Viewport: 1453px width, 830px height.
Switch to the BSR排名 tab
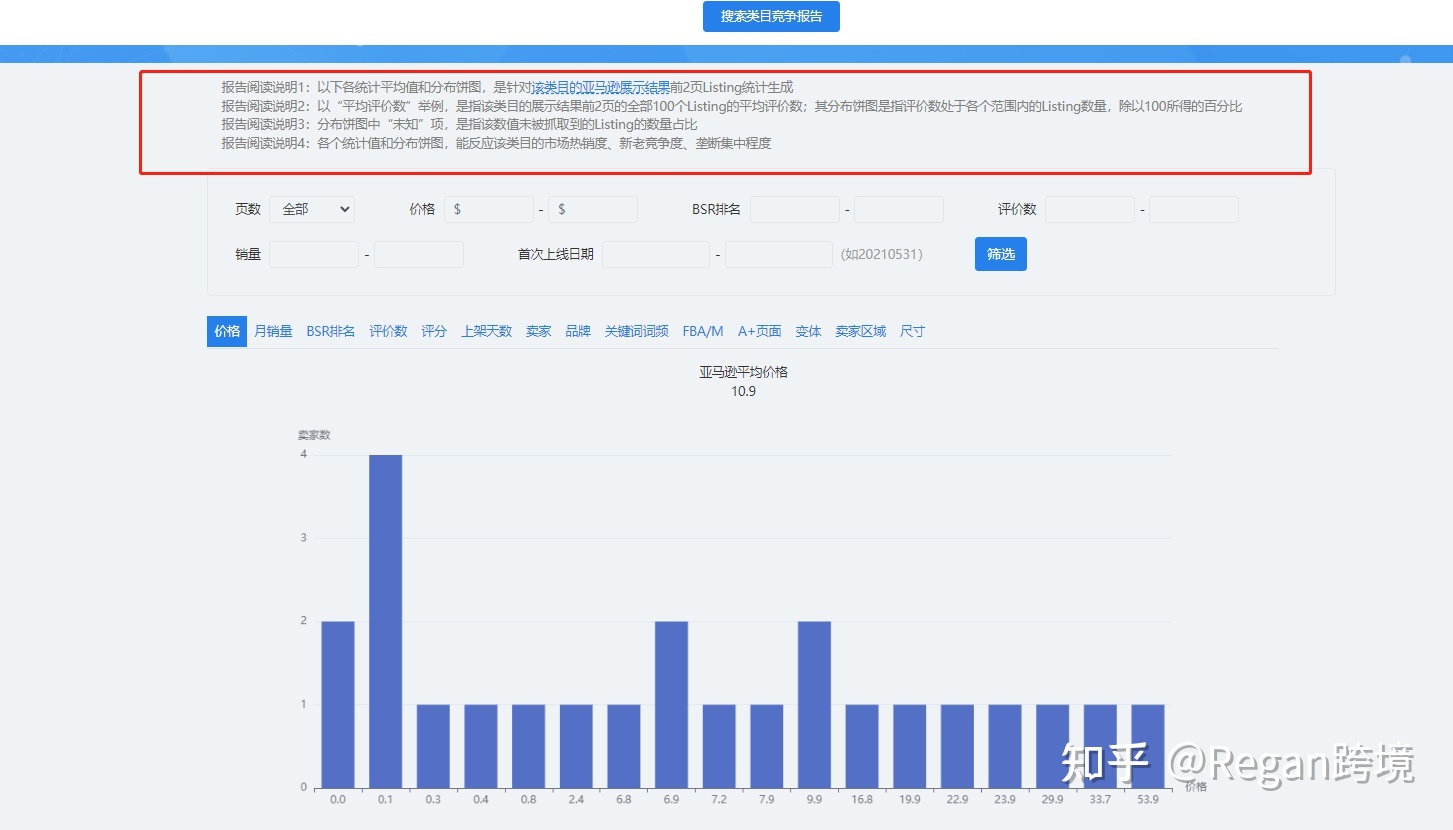point(331,331)
